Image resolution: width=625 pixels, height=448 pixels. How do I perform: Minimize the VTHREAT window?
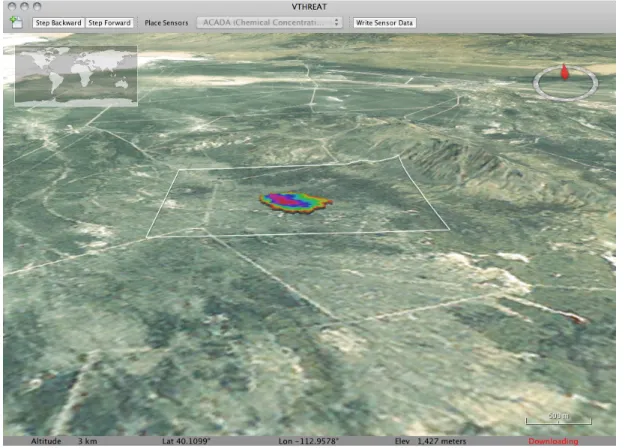point(24,6)
